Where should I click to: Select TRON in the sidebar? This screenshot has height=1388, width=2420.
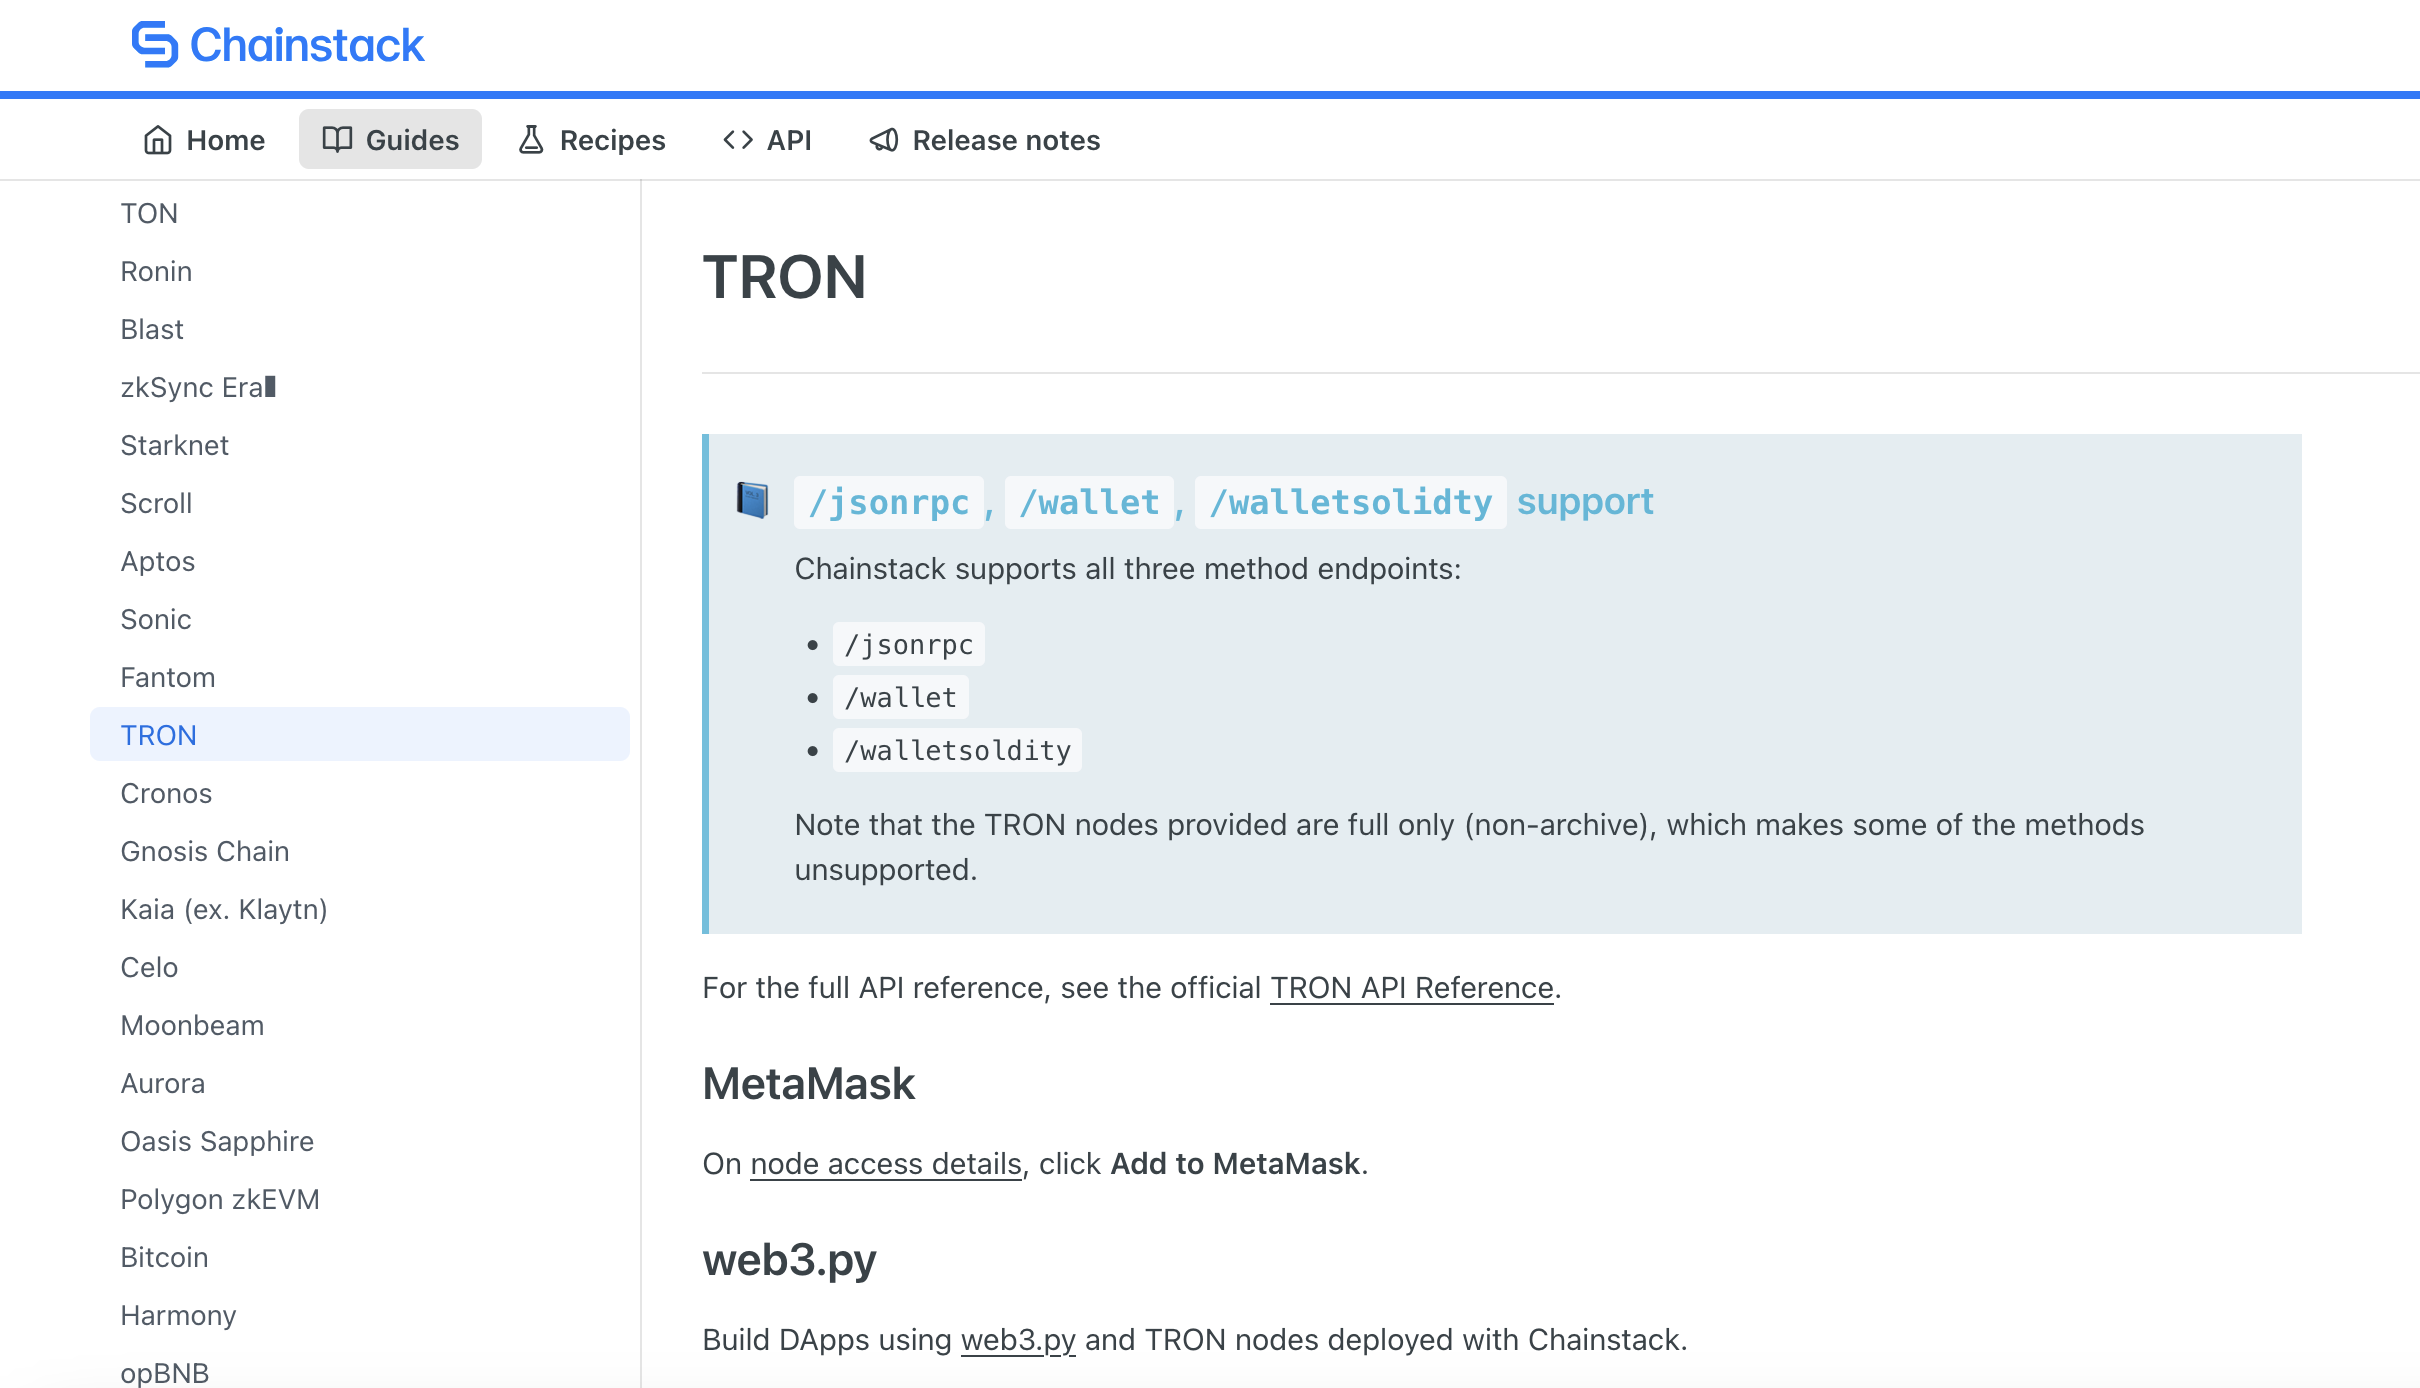point(159,735)
